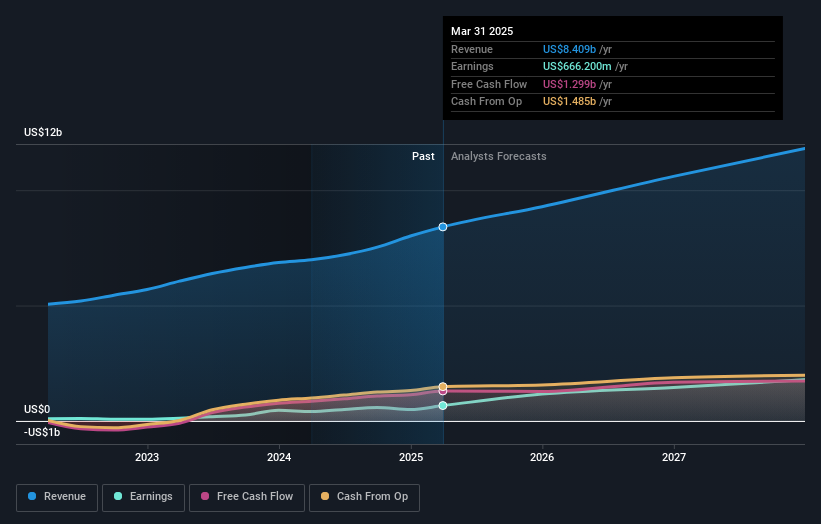Select the 2025 x-axis label
821x524 pixels.
tap(411, 457)
